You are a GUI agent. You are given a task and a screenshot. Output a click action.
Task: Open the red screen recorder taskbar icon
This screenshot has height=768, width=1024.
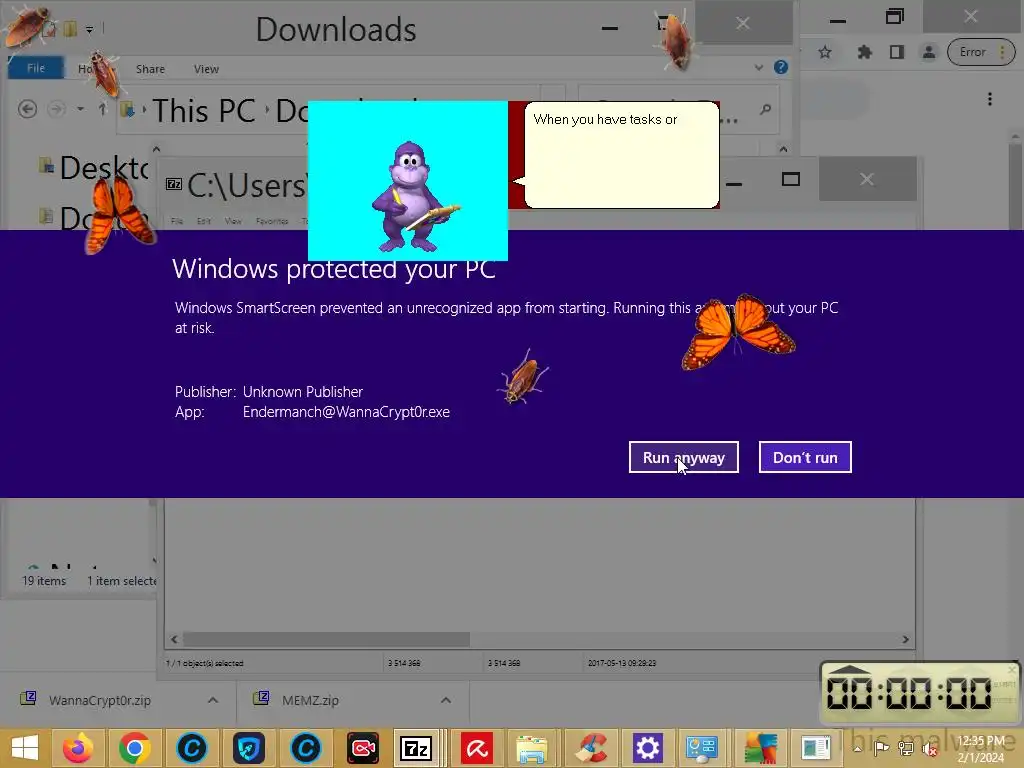[x=362, y=748]
